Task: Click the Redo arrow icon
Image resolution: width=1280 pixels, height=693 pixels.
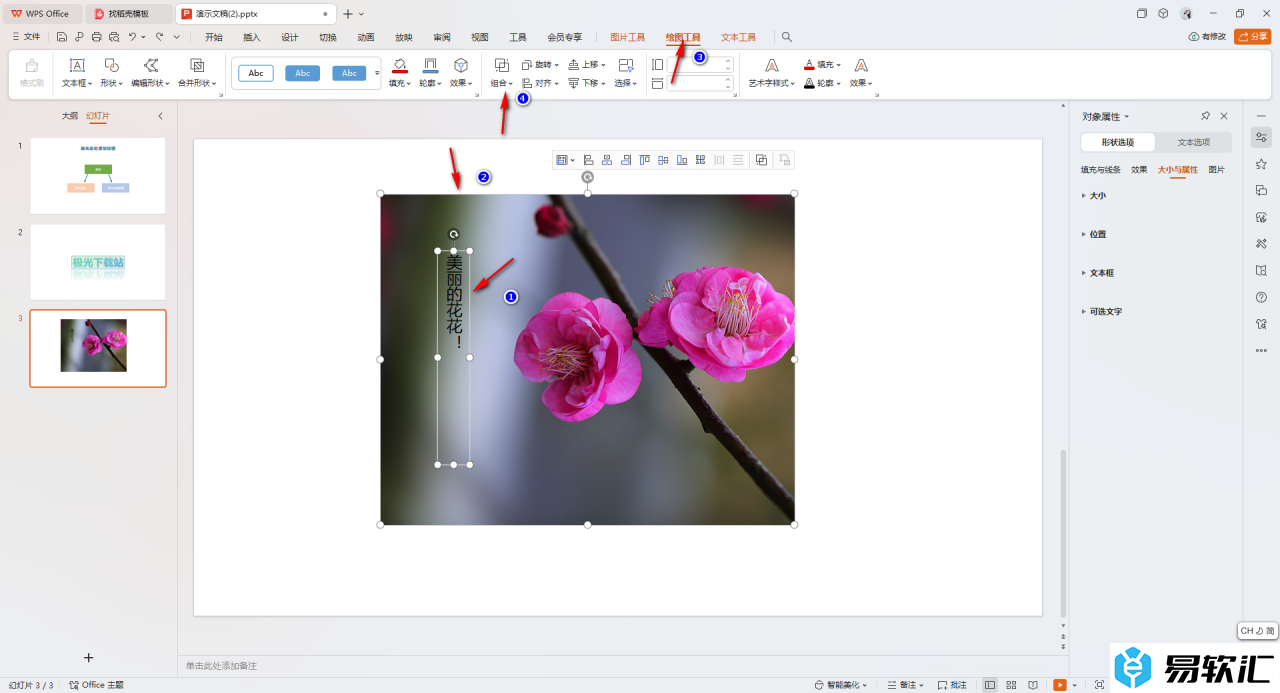Action: click(159, 37)
